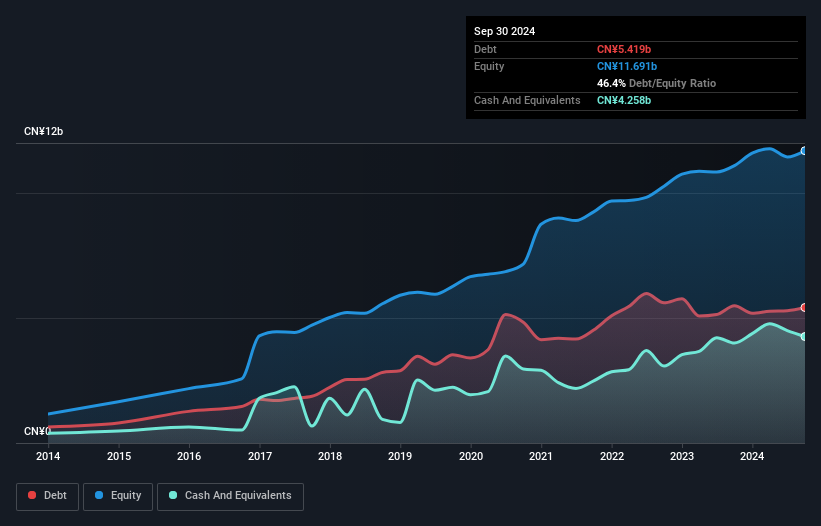Toggle the Equity series legend button
The width and height of the screenshot is (821, 526).
118,496
